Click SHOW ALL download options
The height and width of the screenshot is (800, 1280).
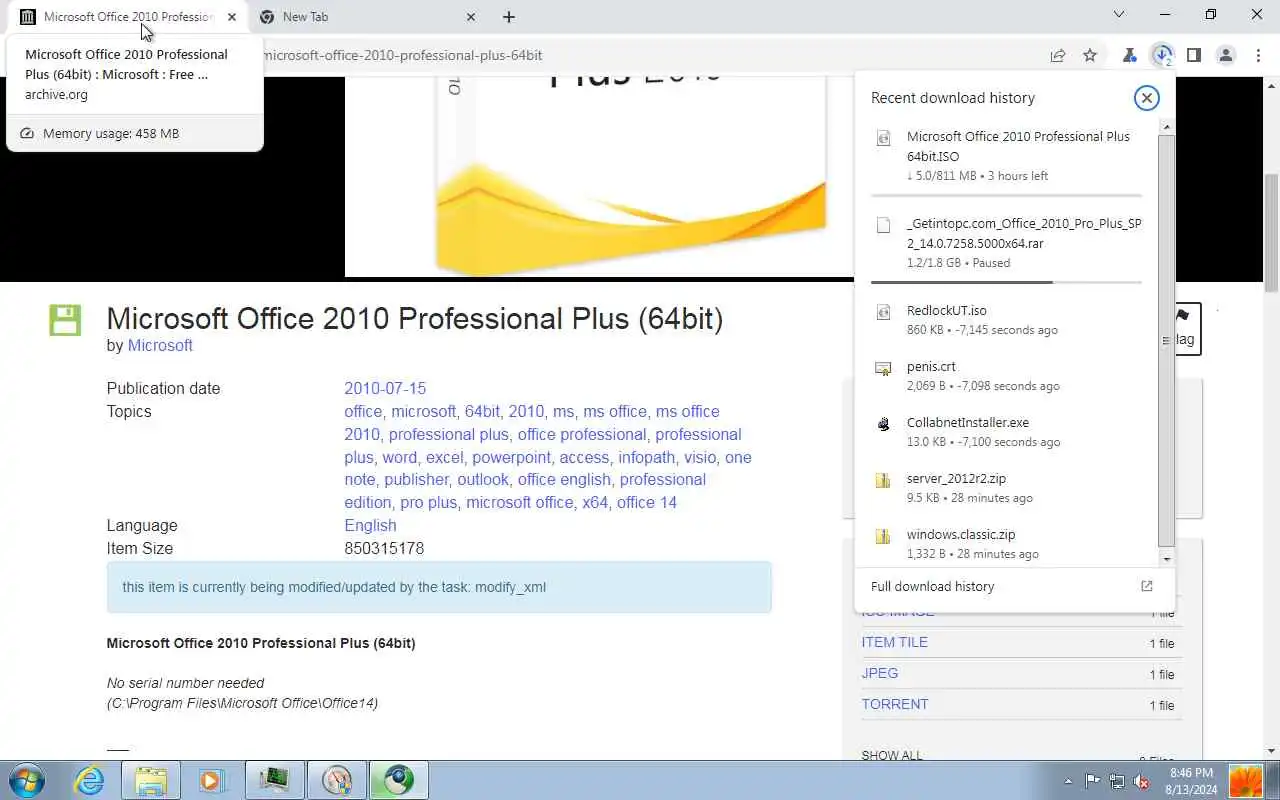pos(892,755)
